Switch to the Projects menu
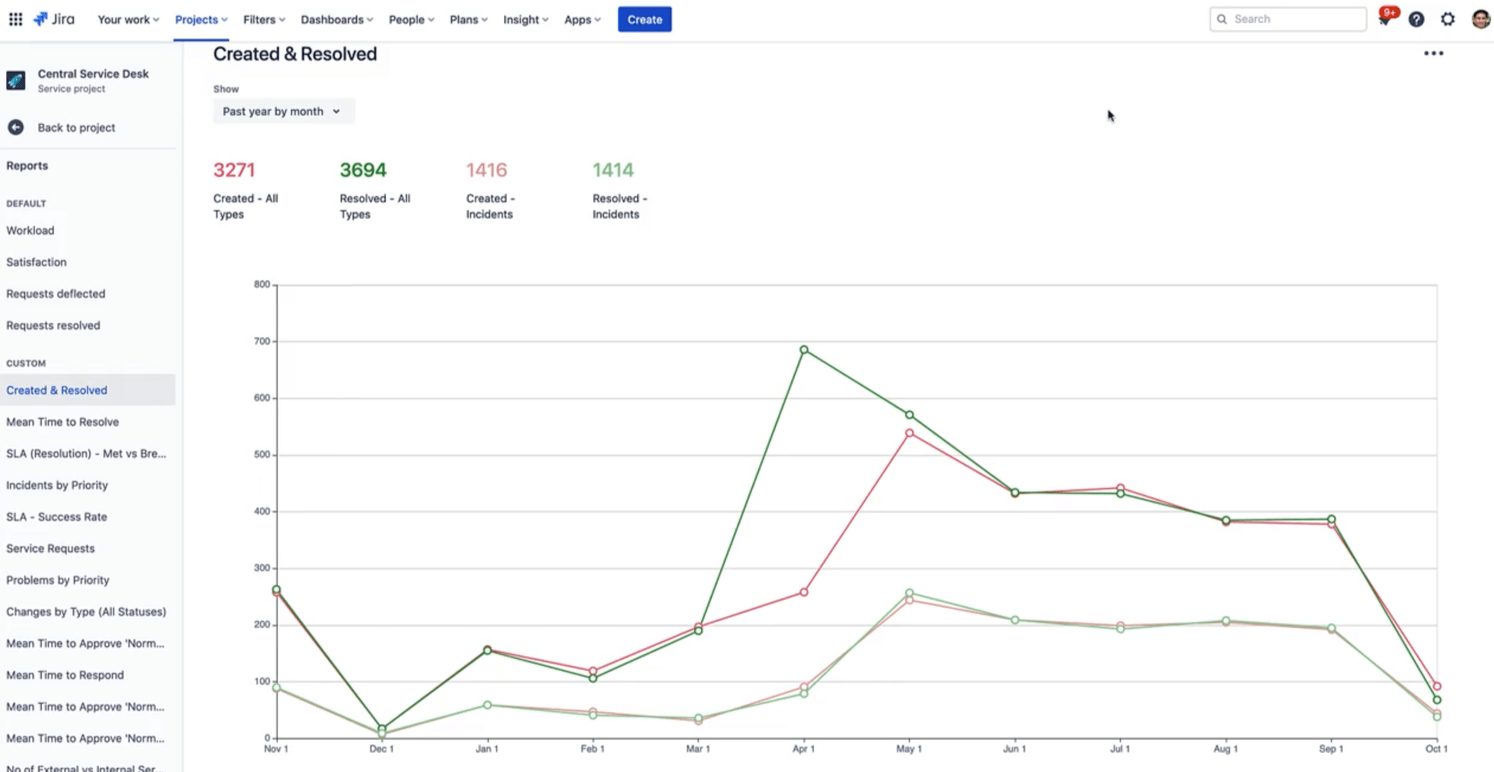 click(199, 18)
